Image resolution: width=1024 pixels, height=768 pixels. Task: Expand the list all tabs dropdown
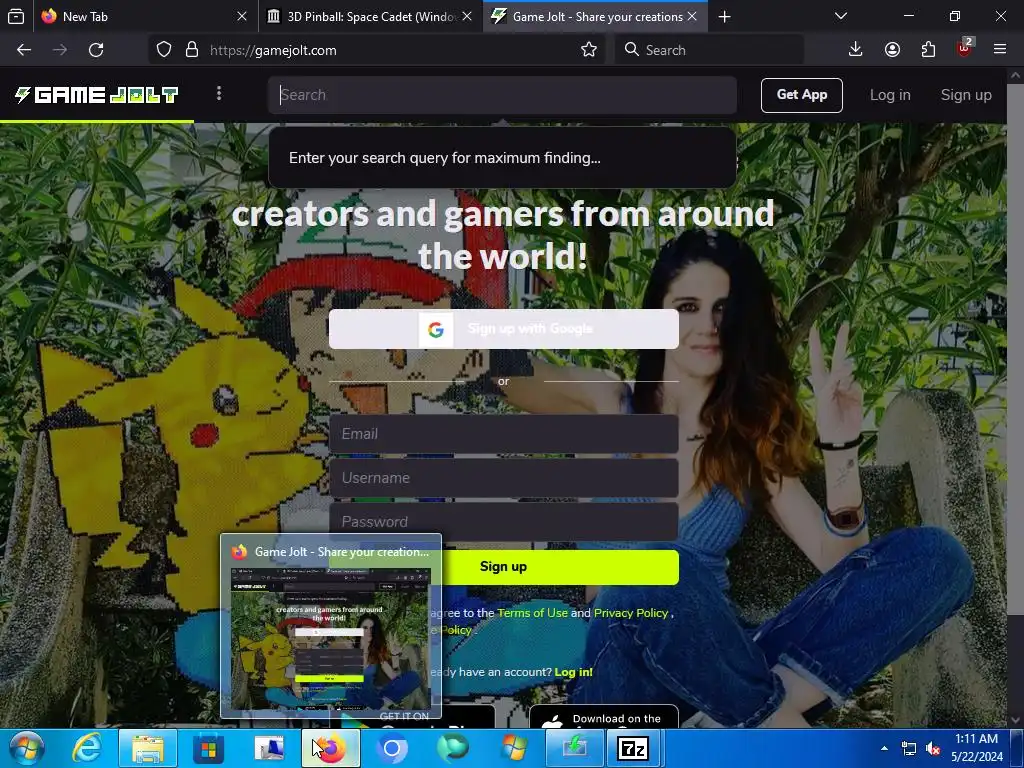pyautogui.click(x=841, y=16)
